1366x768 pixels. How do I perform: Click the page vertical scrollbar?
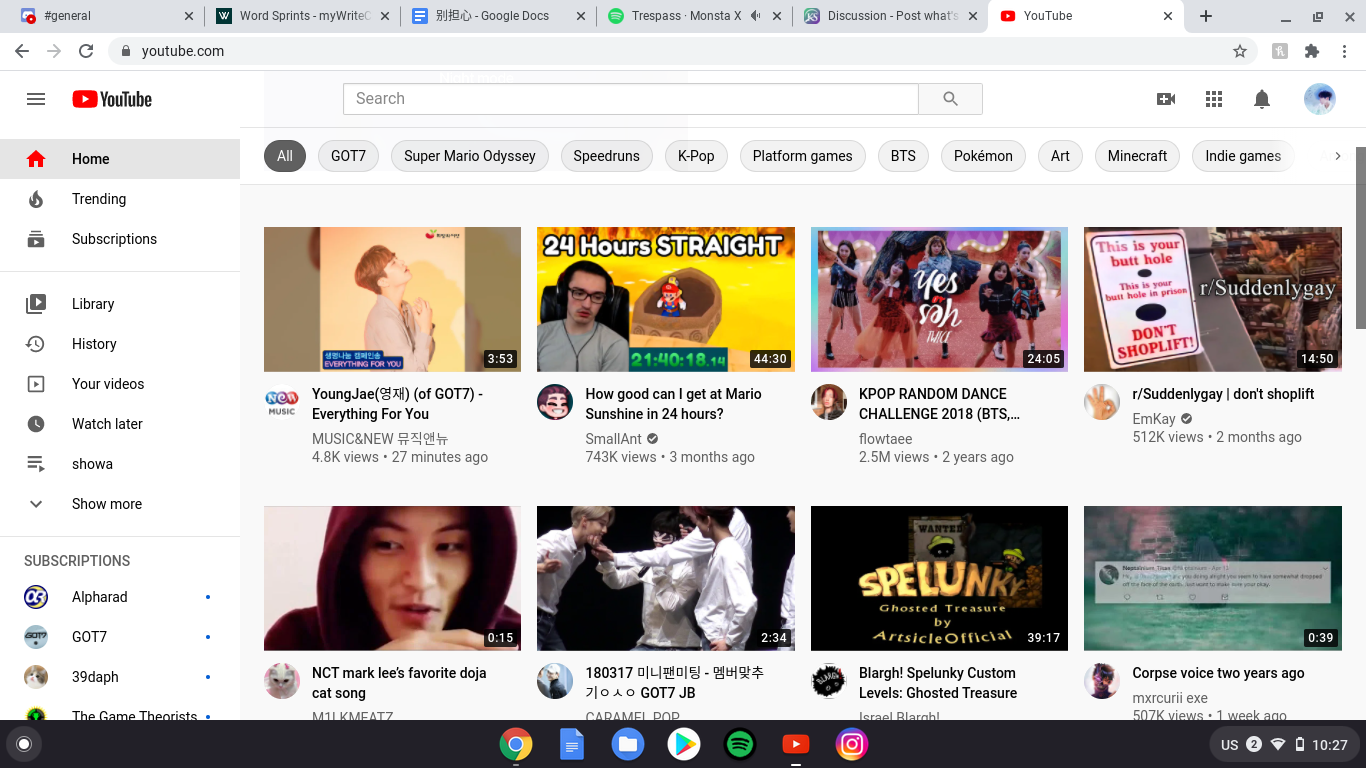(1360, 238)
